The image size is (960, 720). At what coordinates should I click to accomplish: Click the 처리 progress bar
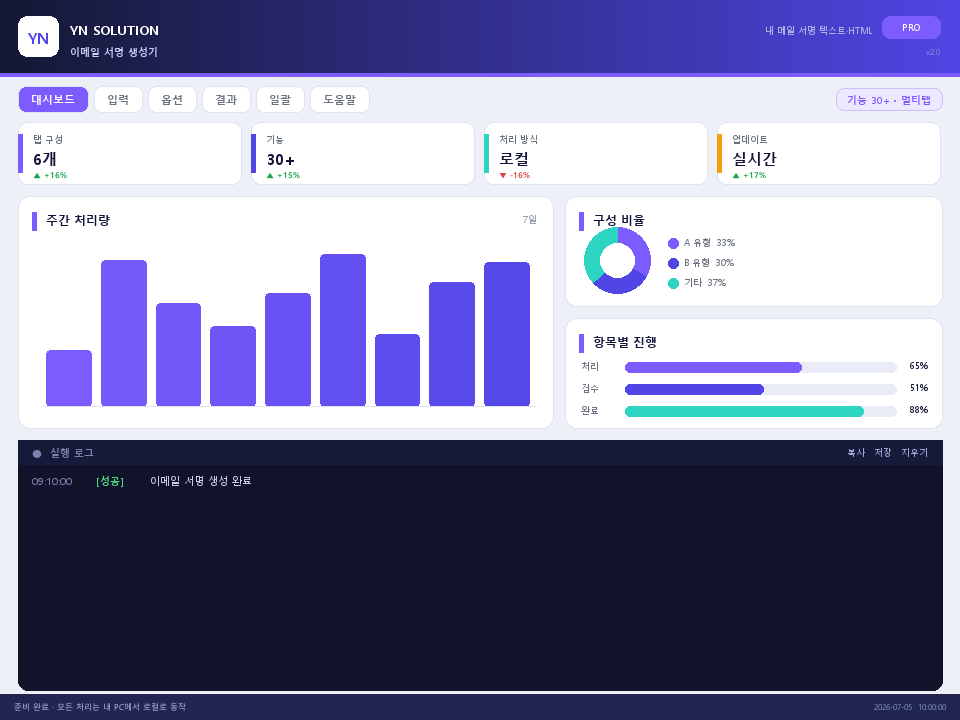pos(760,367)
